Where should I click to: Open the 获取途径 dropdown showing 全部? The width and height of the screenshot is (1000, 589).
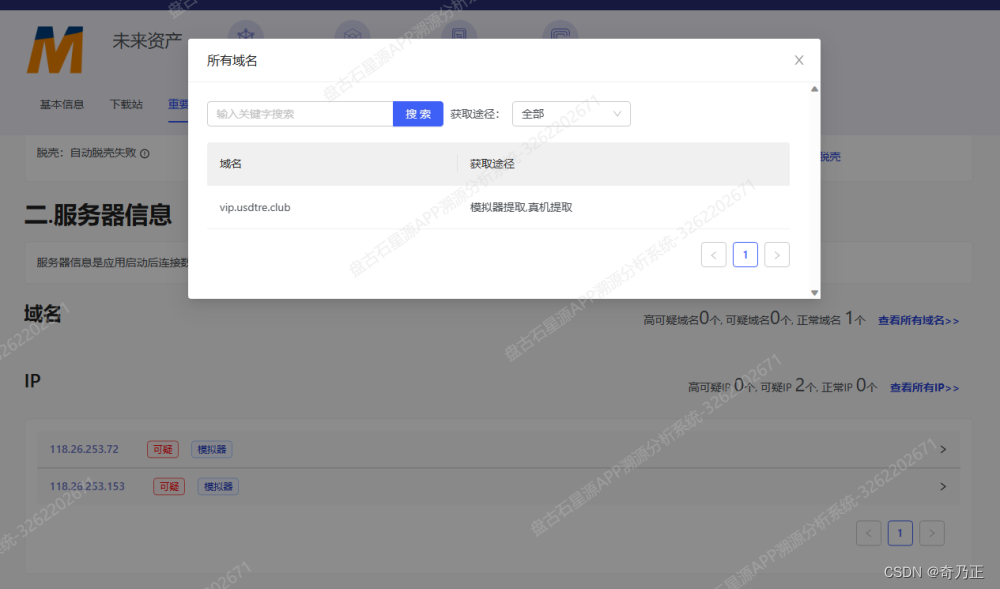pyautogui.click(x=571, y=114)
